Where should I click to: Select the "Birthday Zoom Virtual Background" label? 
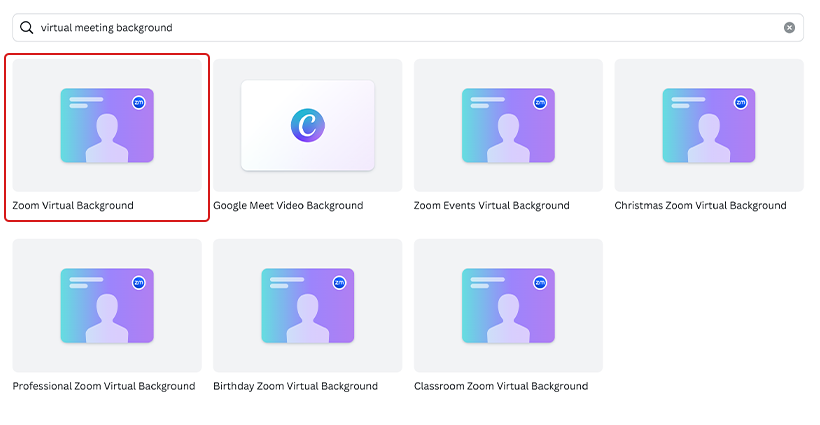coord(295,386)
